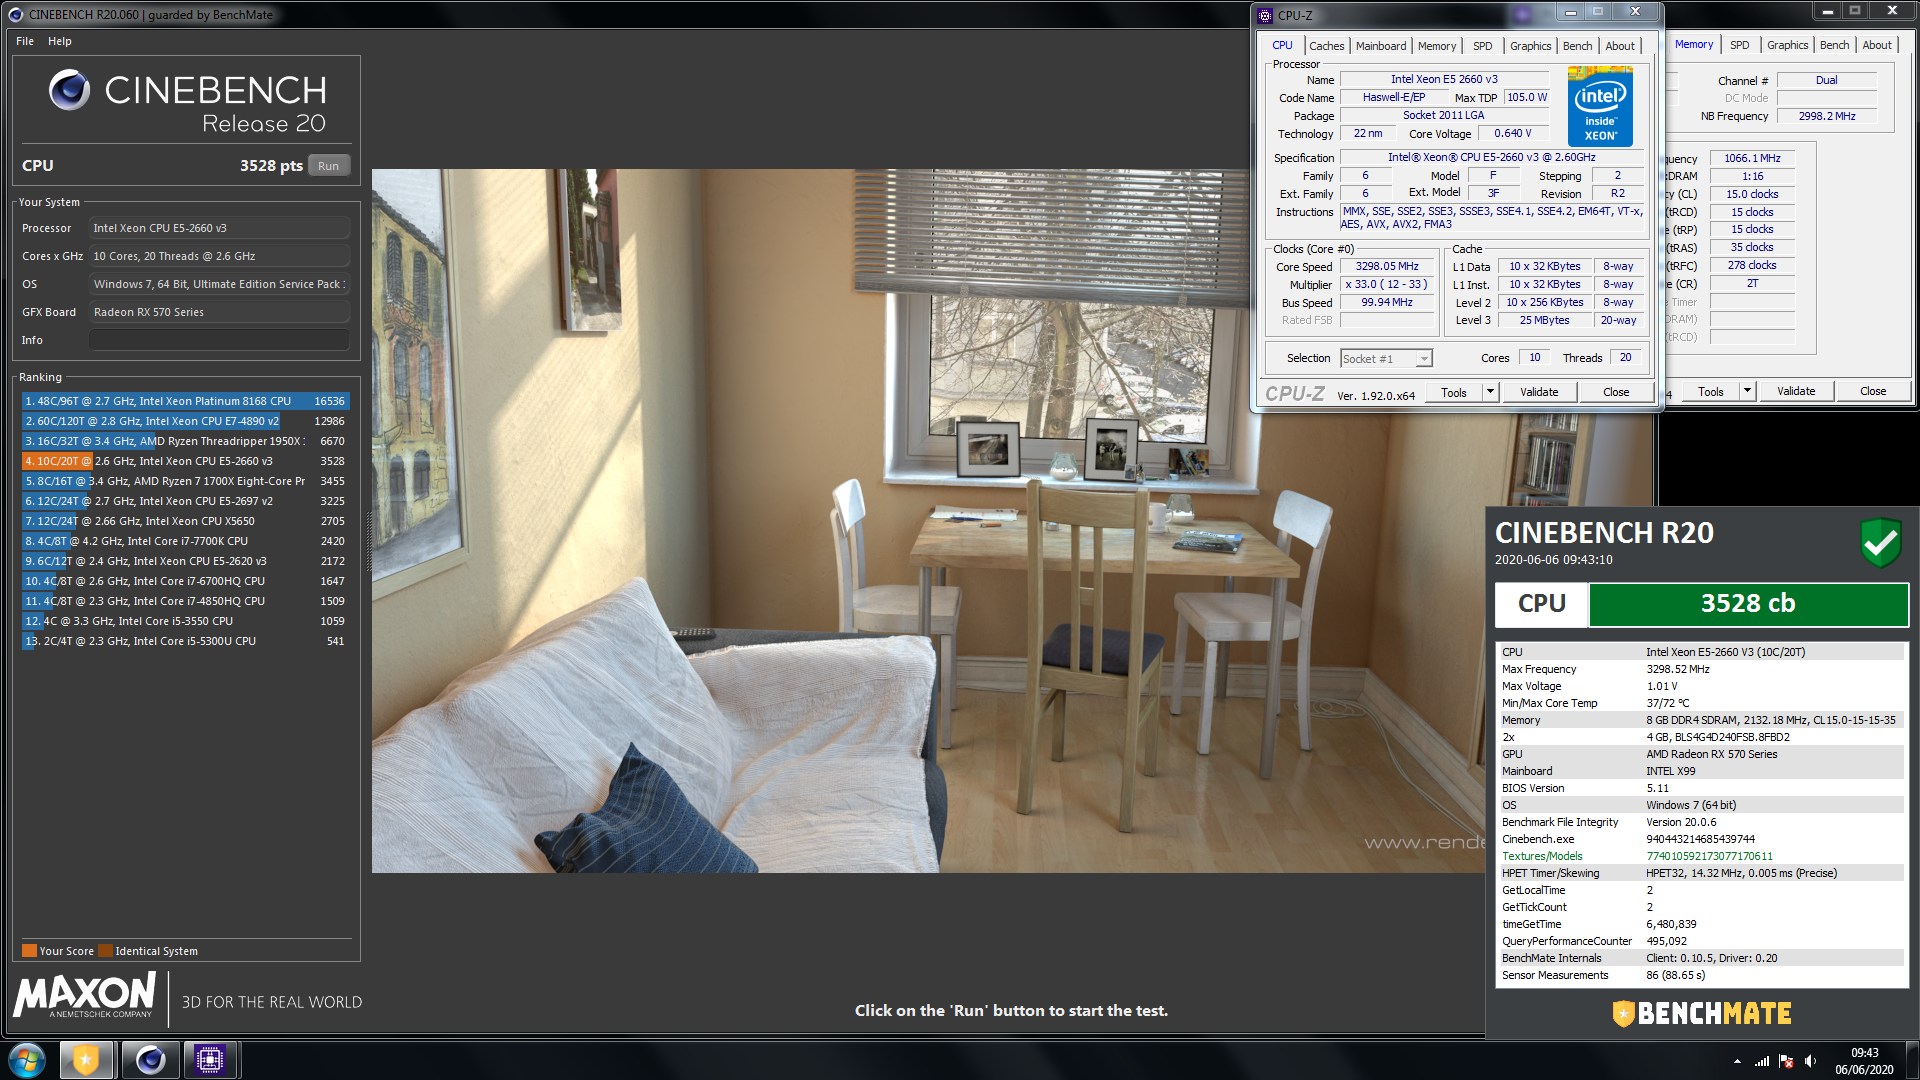Click Your Score orange legend swatch
Screen dimensions: 1920x1080
29,951
